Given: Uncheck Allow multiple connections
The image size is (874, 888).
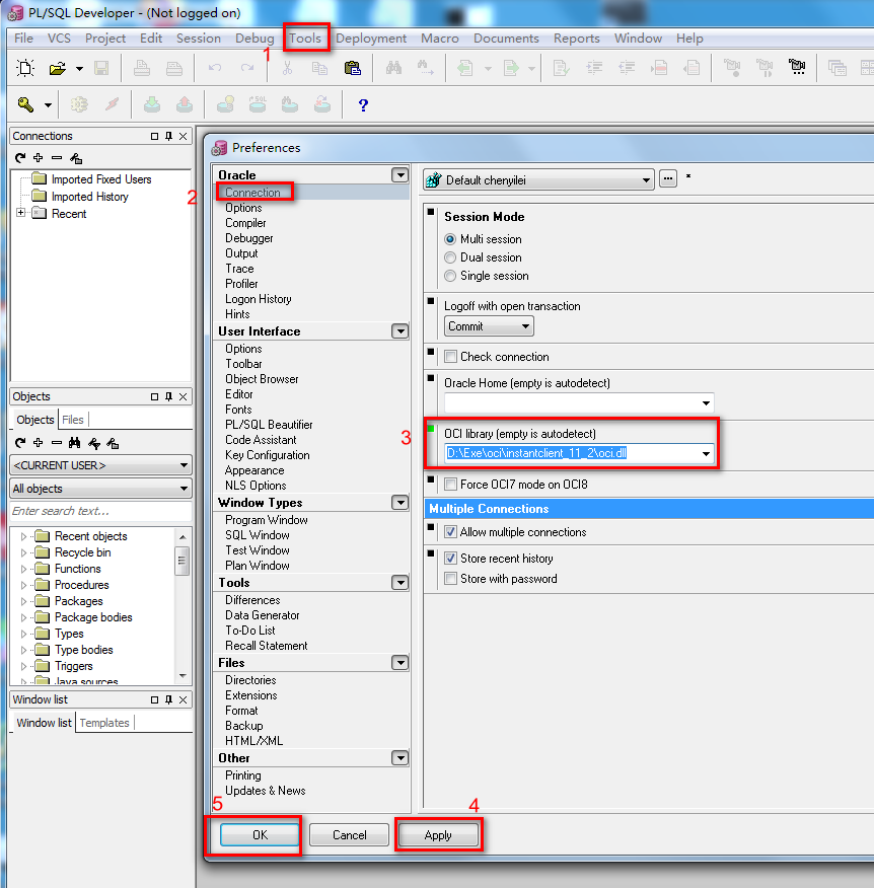Looking at the screenshot, I should point(451,532).
